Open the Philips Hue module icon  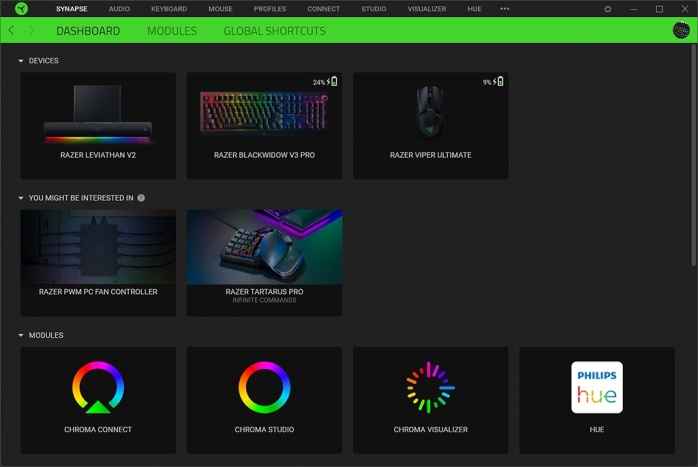[597, 387]
